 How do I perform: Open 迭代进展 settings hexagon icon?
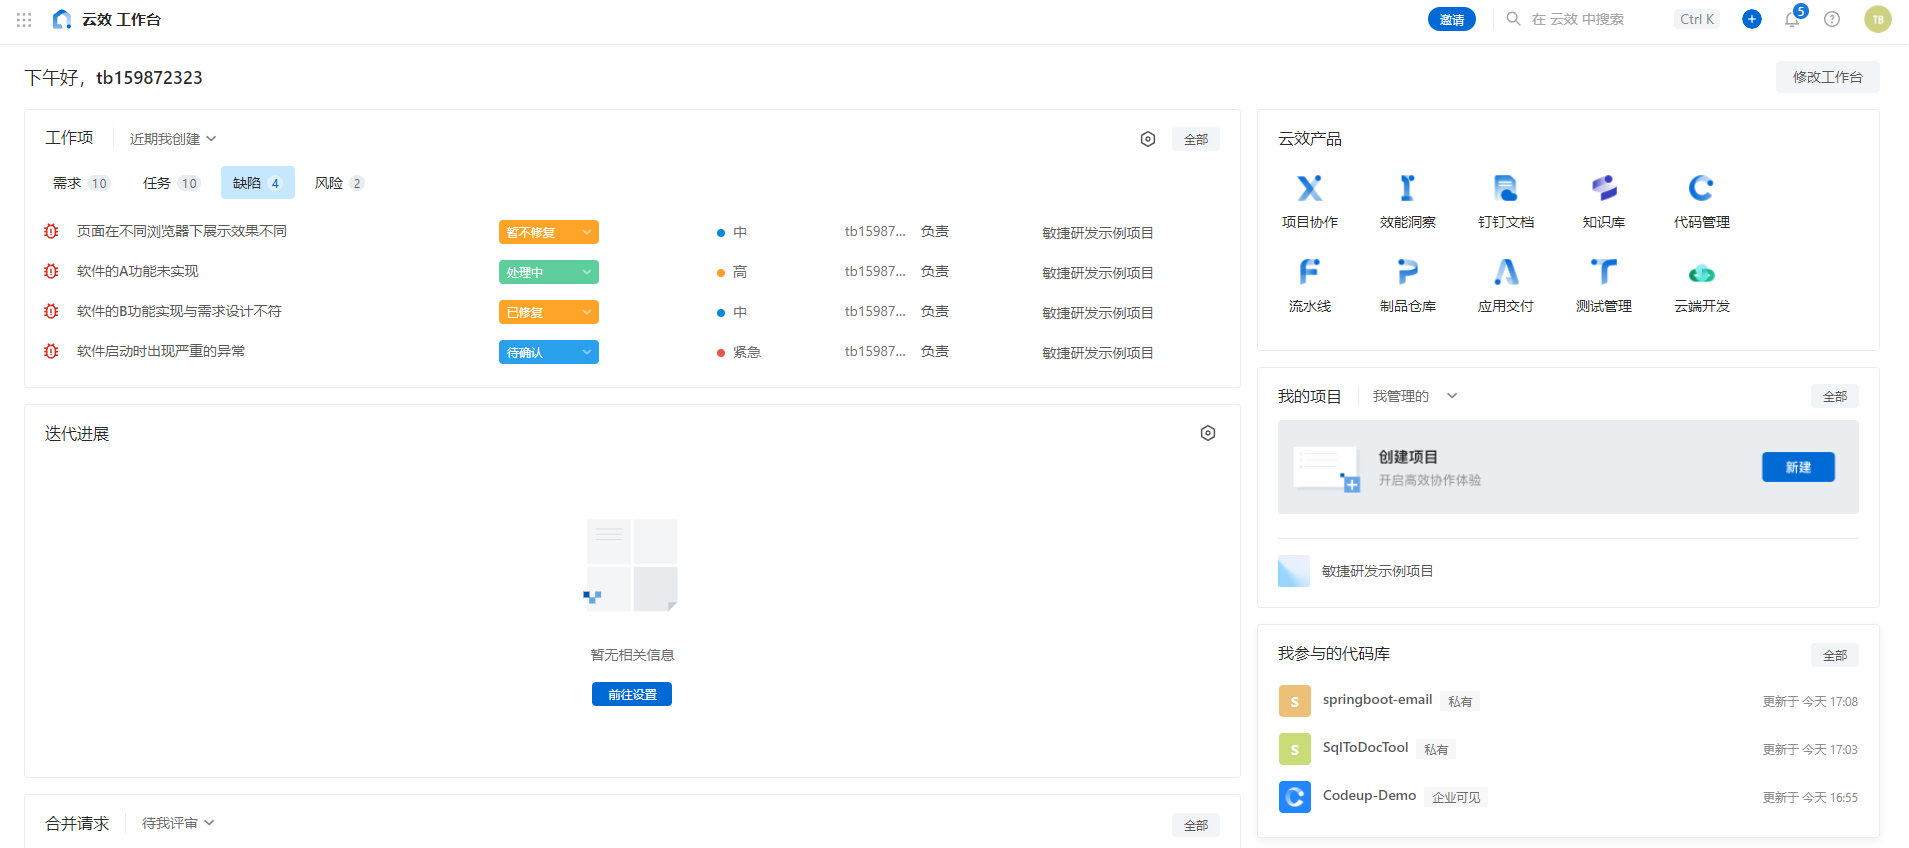coord(1207,433)
